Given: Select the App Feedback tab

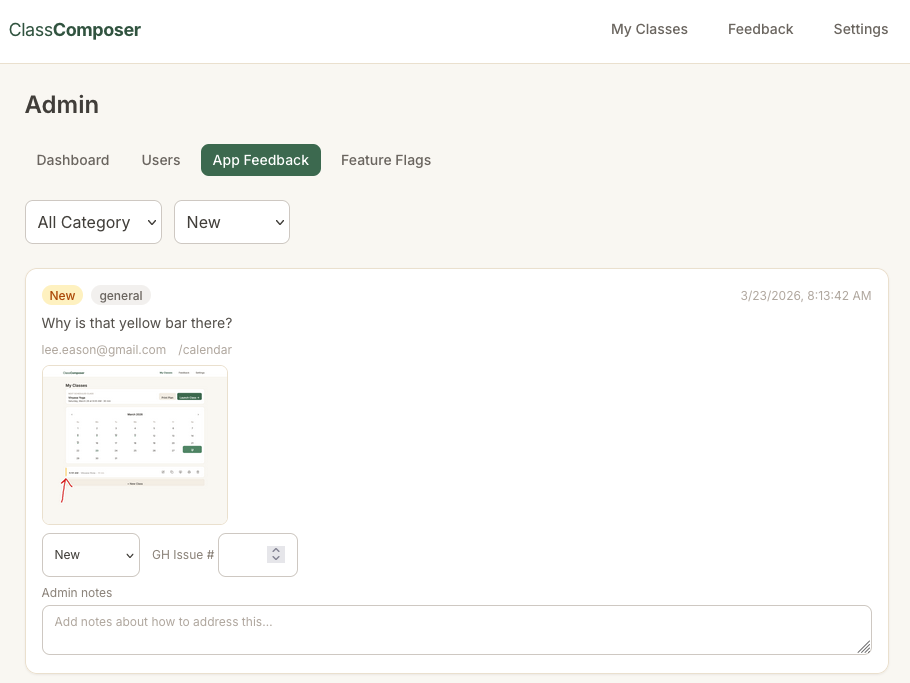Looking at the screenshot, I should [260, 160].
